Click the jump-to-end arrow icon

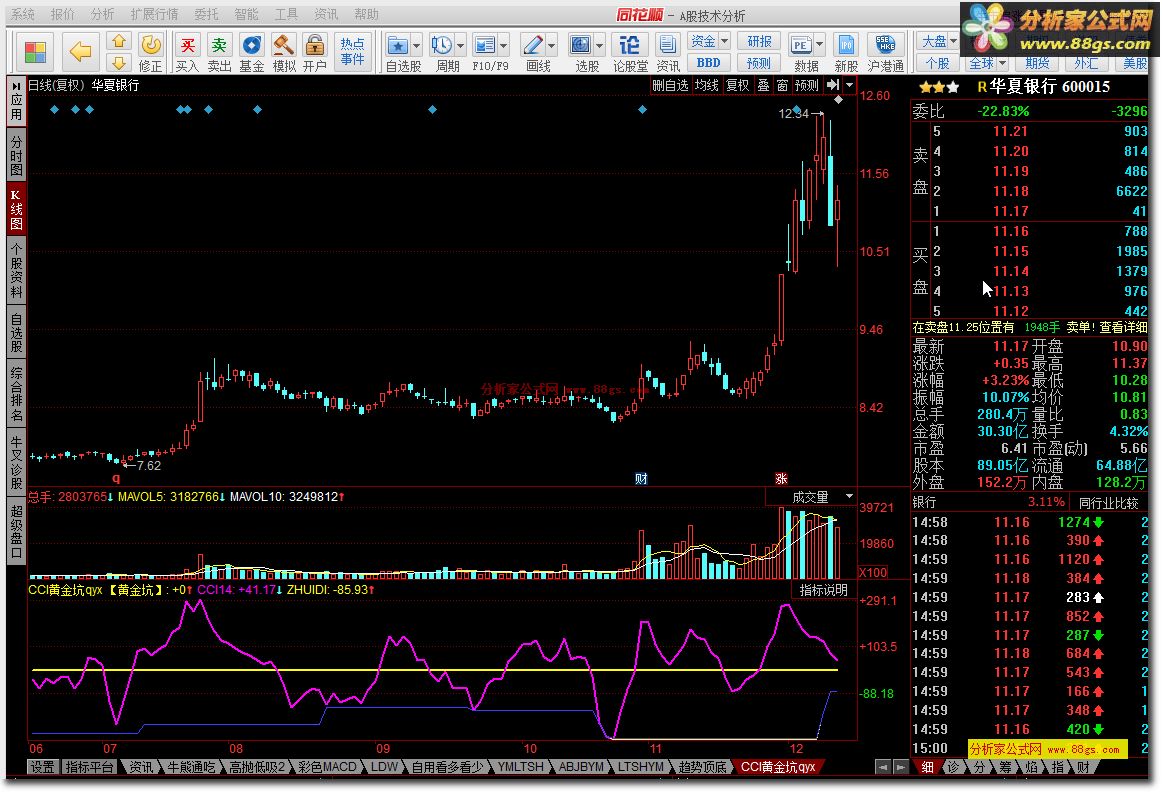coord(833,85)
